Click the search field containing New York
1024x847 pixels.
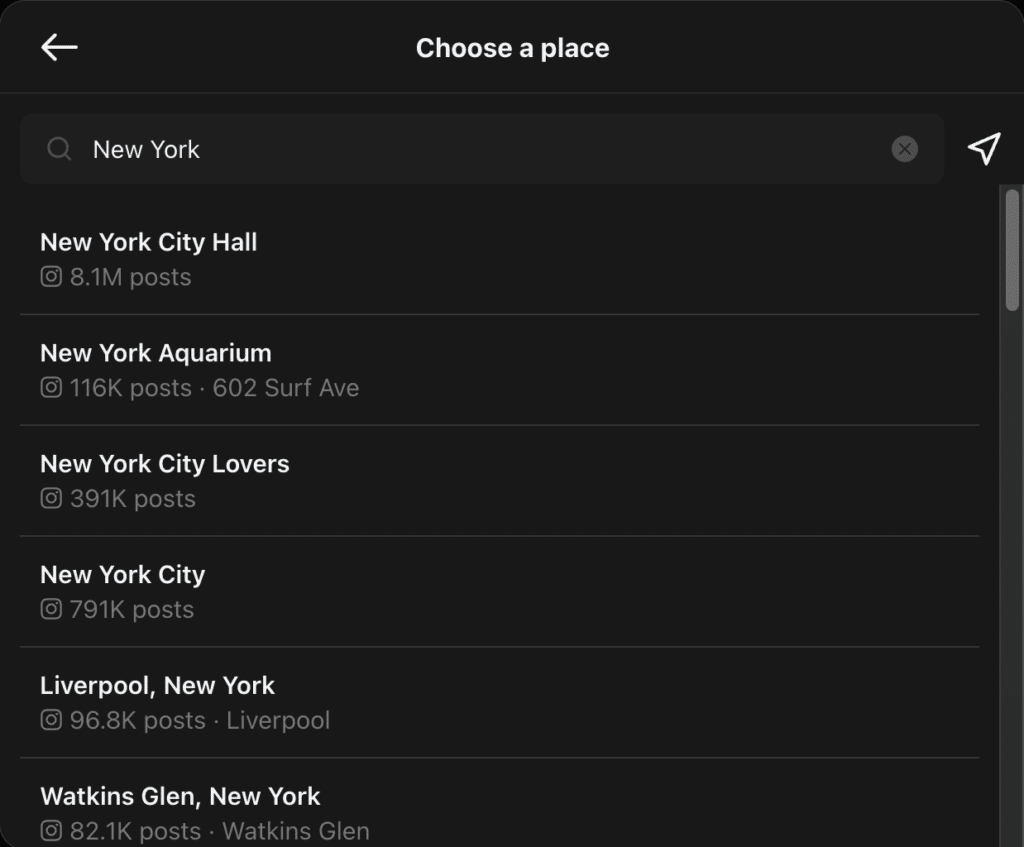(x=482, y=149)
